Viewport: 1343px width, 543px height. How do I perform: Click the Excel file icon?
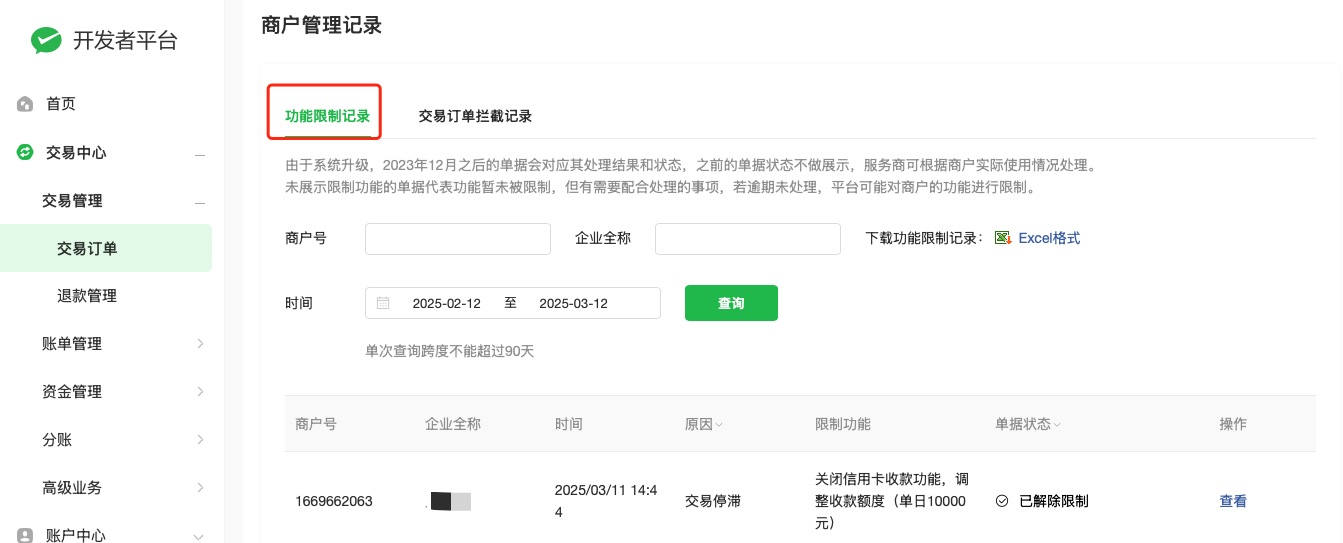click(x=1003, y=238)
